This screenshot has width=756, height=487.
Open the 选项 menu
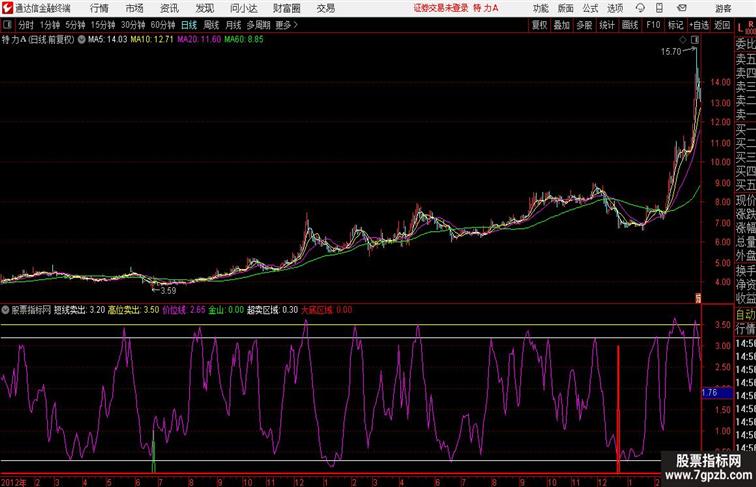[x=615, y=8]
